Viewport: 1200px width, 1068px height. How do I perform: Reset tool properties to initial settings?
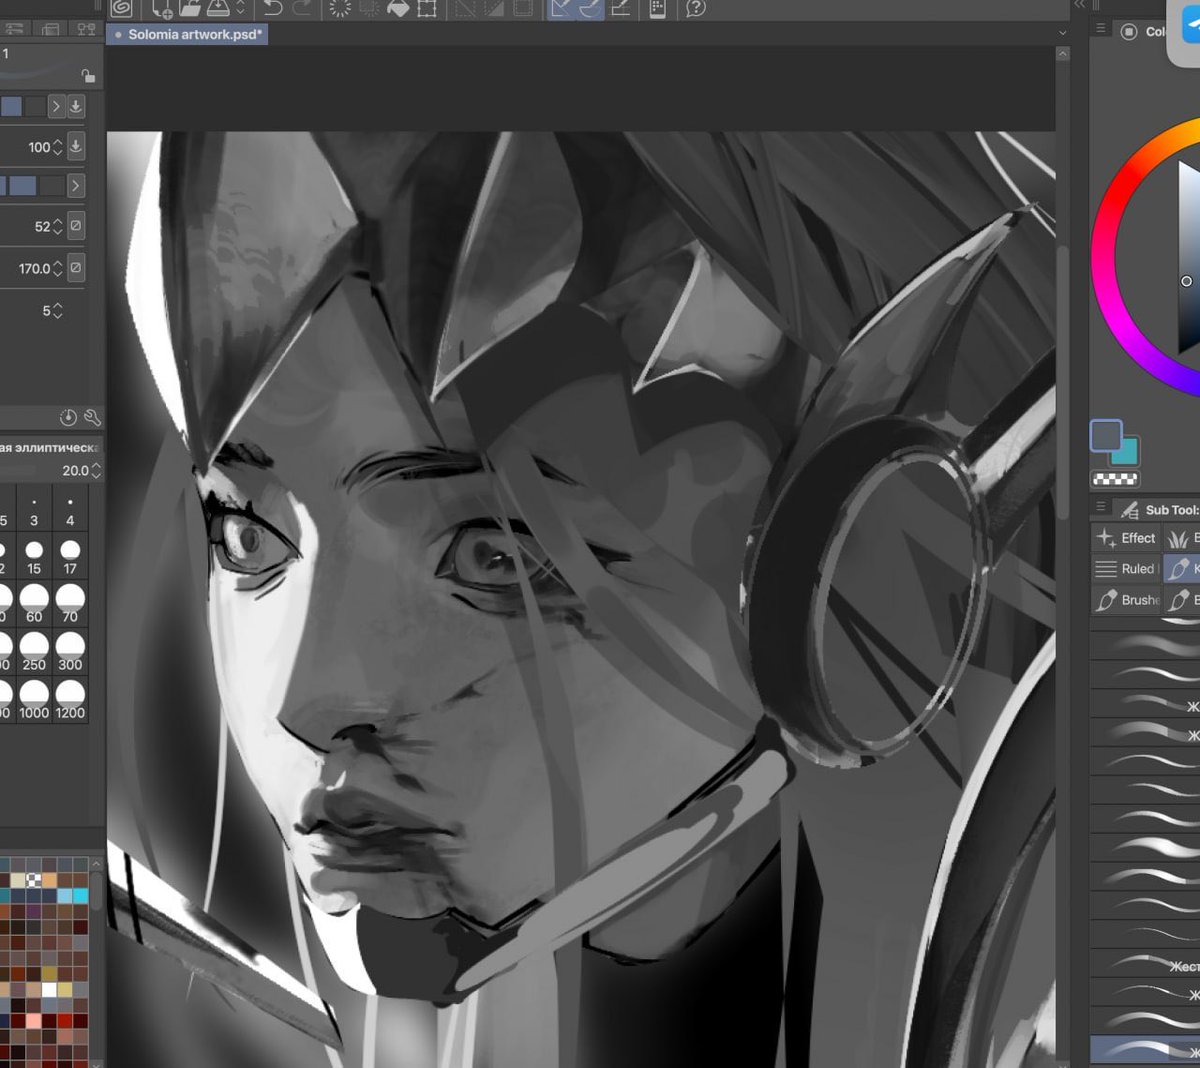68,417
